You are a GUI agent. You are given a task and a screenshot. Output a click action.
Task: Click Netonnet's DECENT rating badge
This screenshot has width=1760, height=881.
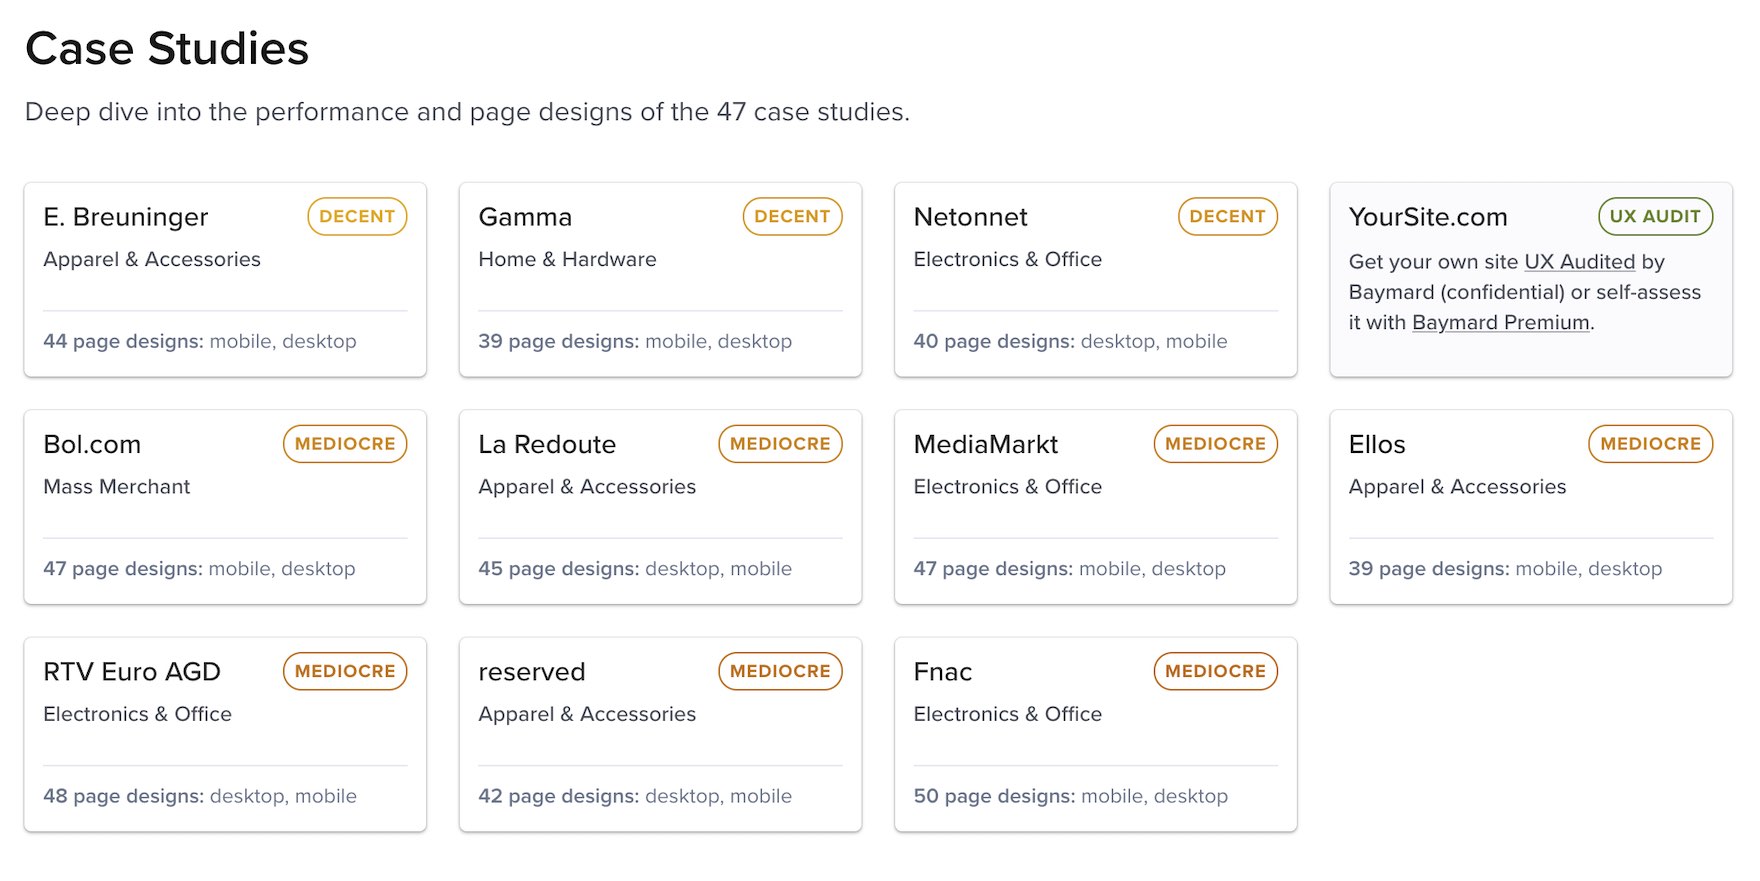pos(1227,217)
